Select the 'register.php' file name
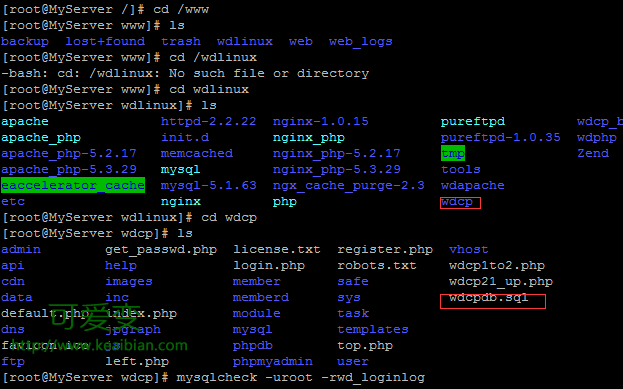 point(385,250)
